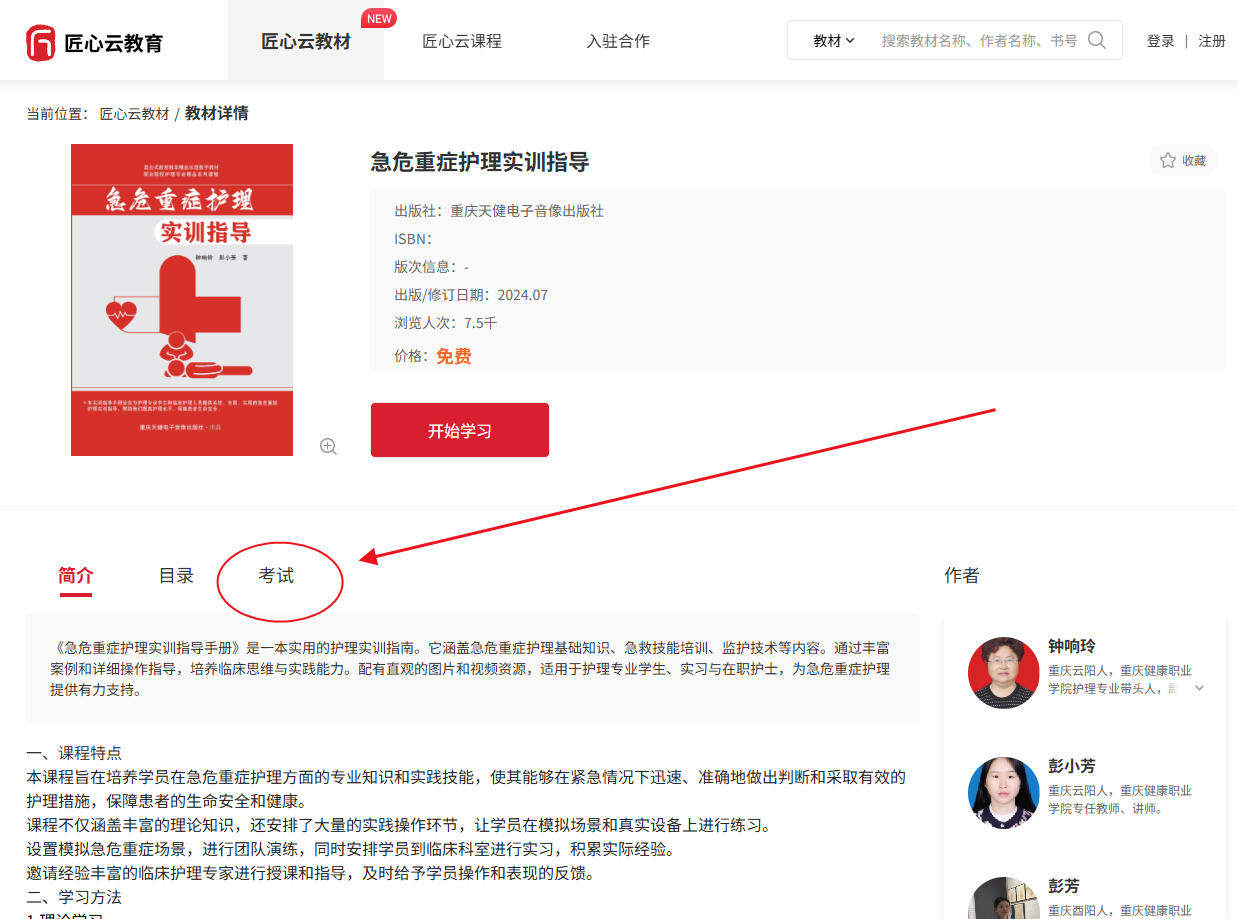Viewport: 1238px width, 919px height.
Task: Open the 教材 search type dropdown
Action: click(x=834, y=41)
